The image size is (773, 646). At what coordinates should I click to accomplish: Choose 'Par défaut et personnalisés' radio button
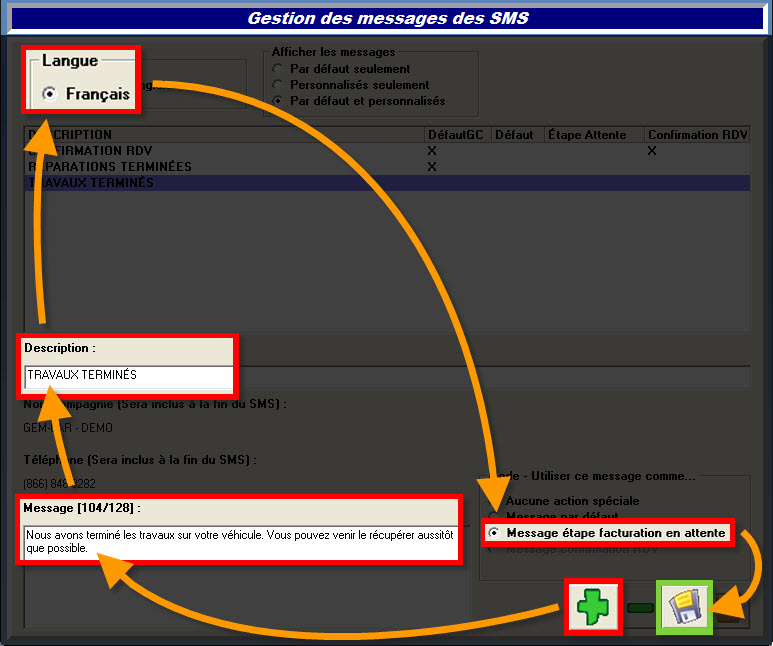point(278,101)
